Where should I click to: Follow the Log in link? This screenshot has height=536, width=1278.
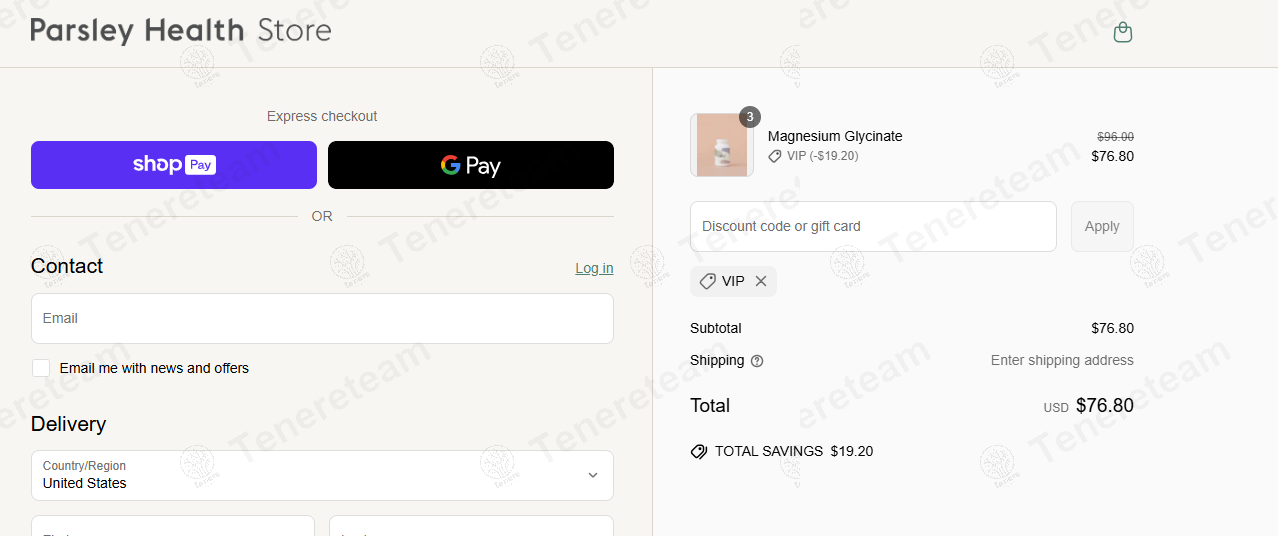594,268
